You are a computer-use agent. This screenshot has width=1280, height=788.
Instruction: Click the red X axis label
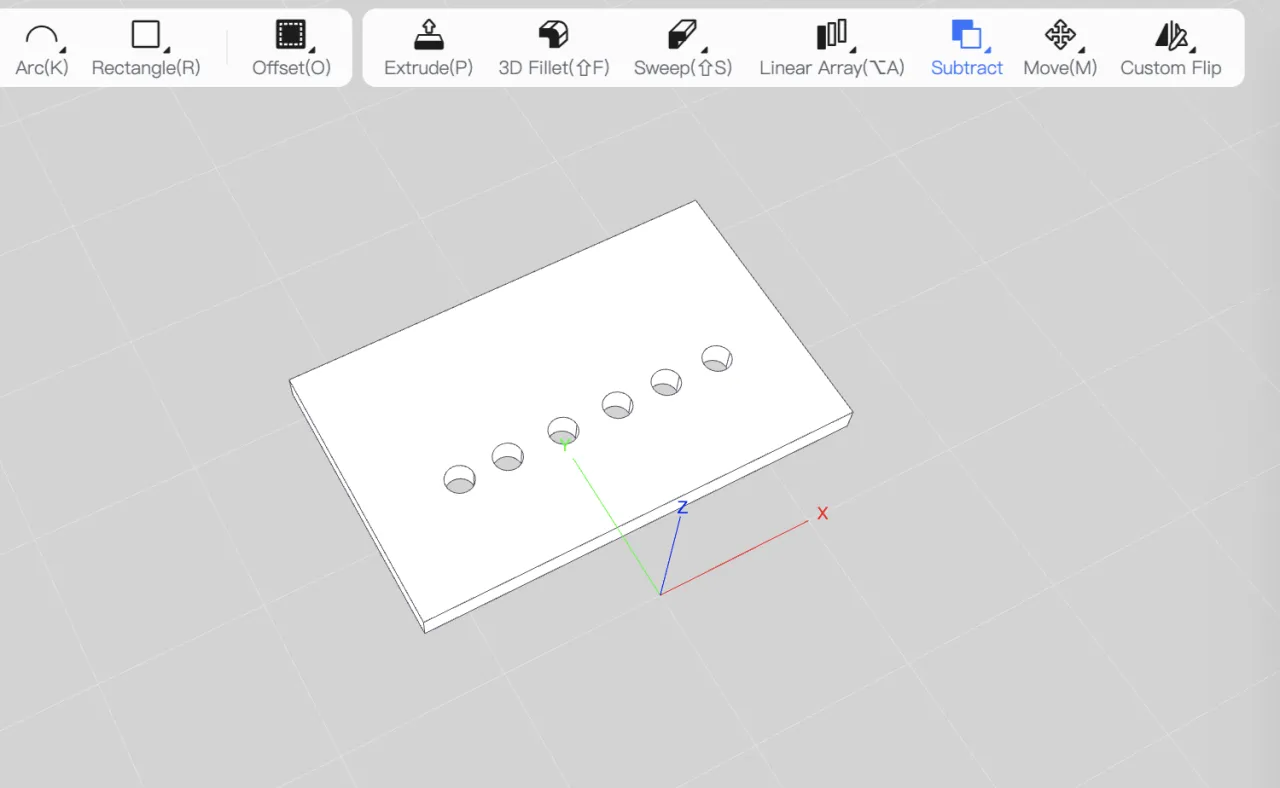[822, 513]
